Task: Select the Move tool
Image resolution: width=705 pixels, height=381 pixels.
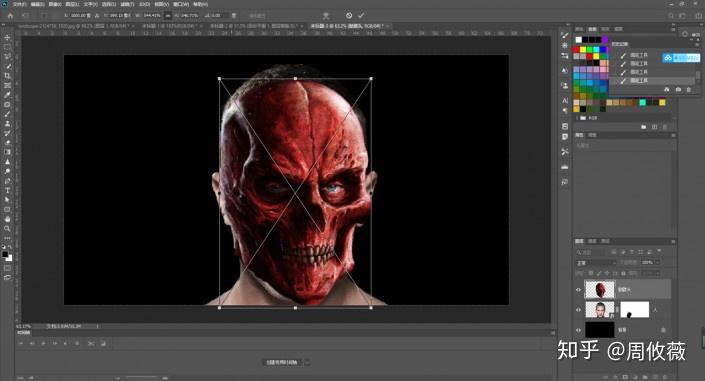Action: pos(7,38)
